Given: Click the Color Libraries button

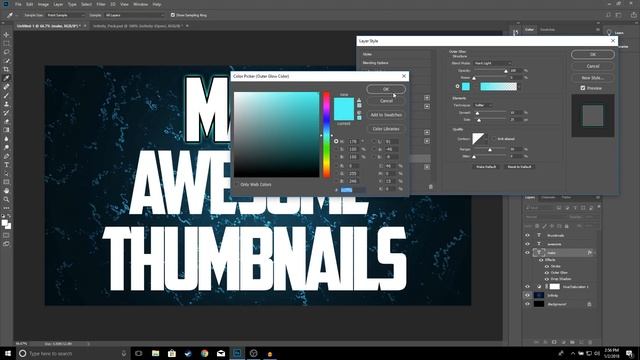Looking at the screenshot, I should (386, 129).
